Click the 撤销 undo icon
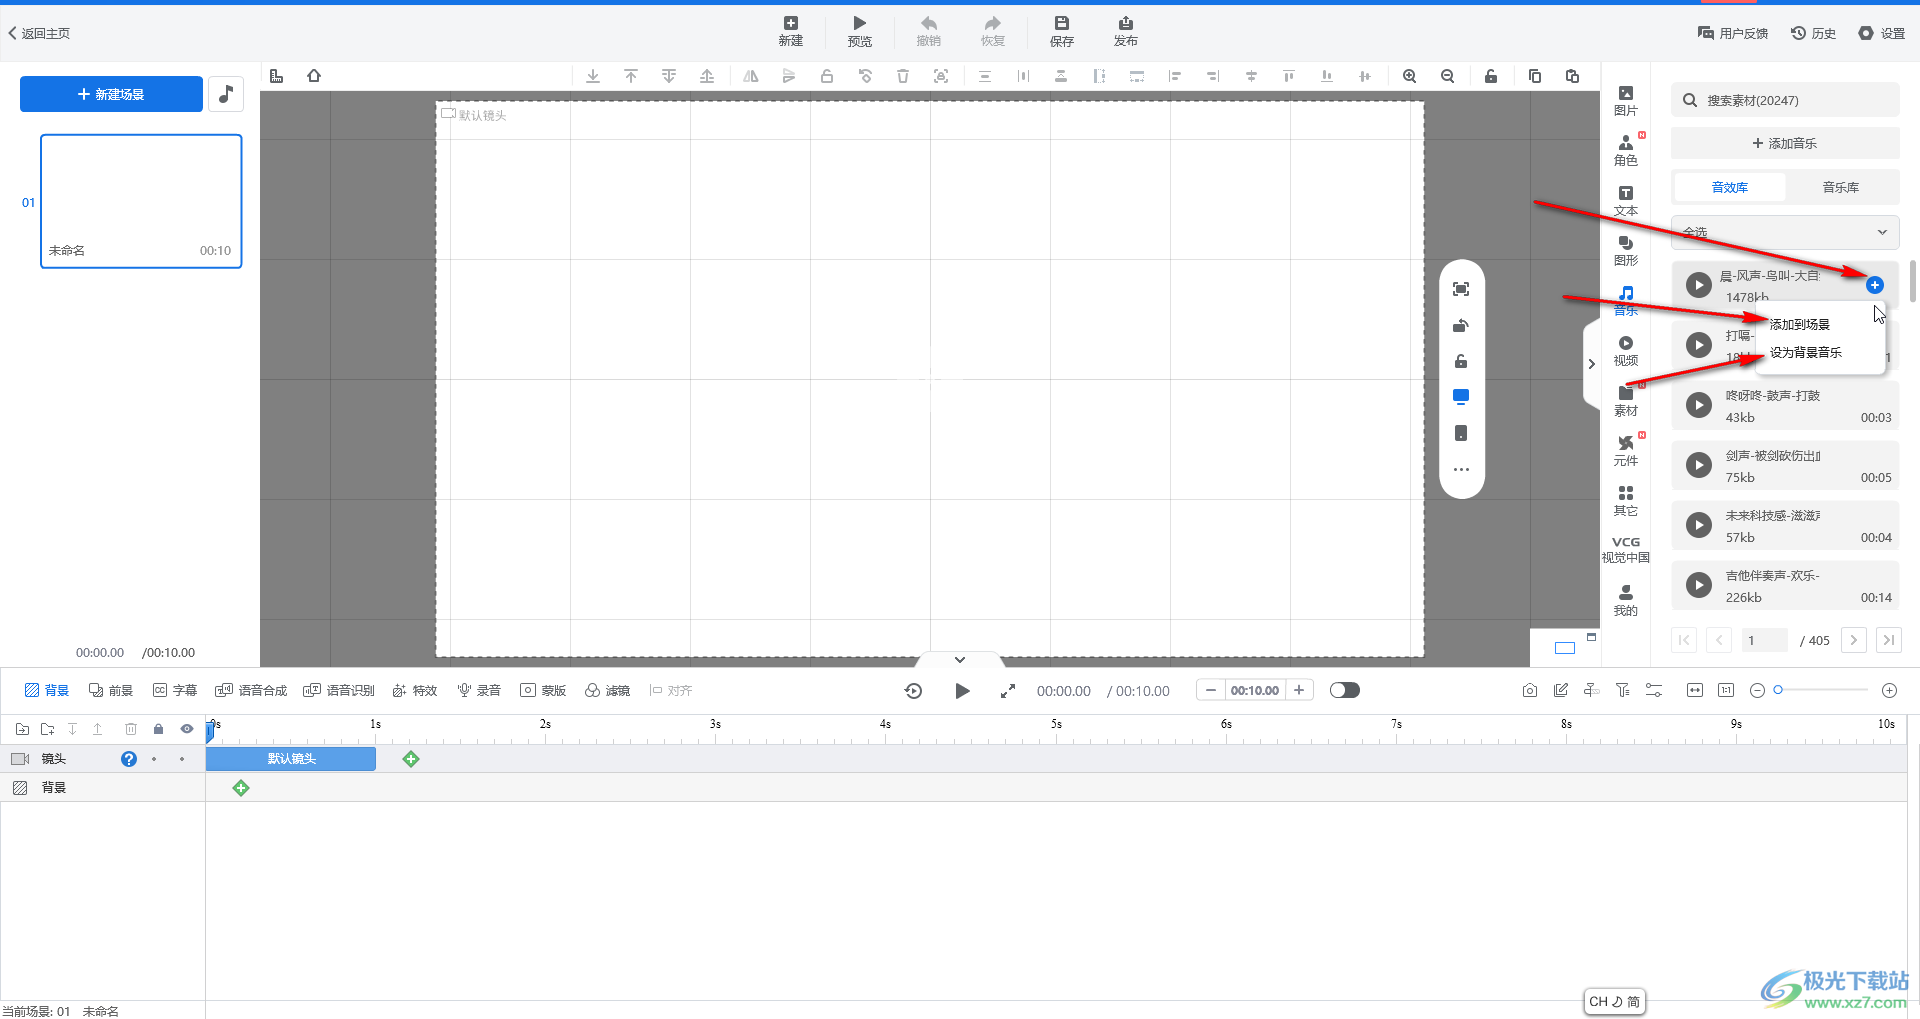Viewport: 1920px width, 1019px height. pos(929,31)
